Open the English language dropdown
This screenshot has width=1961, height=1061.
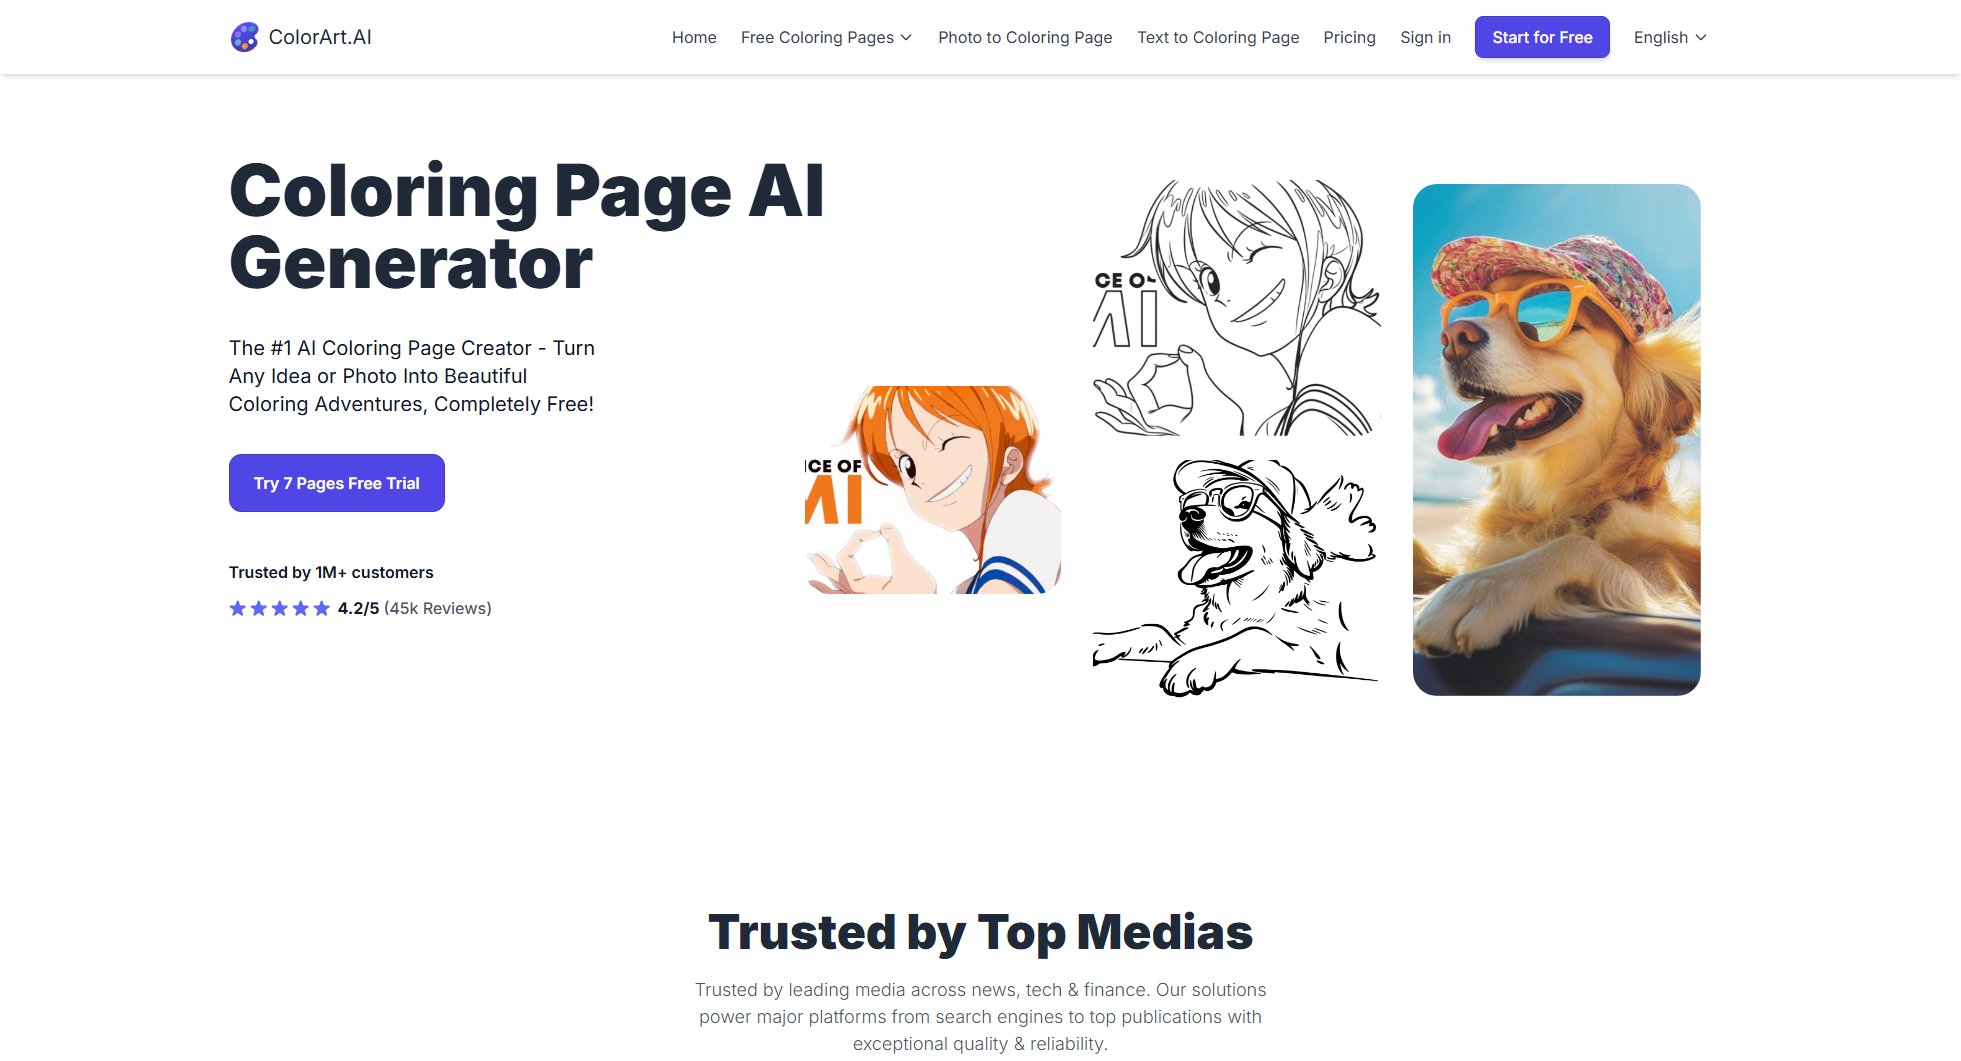[1670, 37]
